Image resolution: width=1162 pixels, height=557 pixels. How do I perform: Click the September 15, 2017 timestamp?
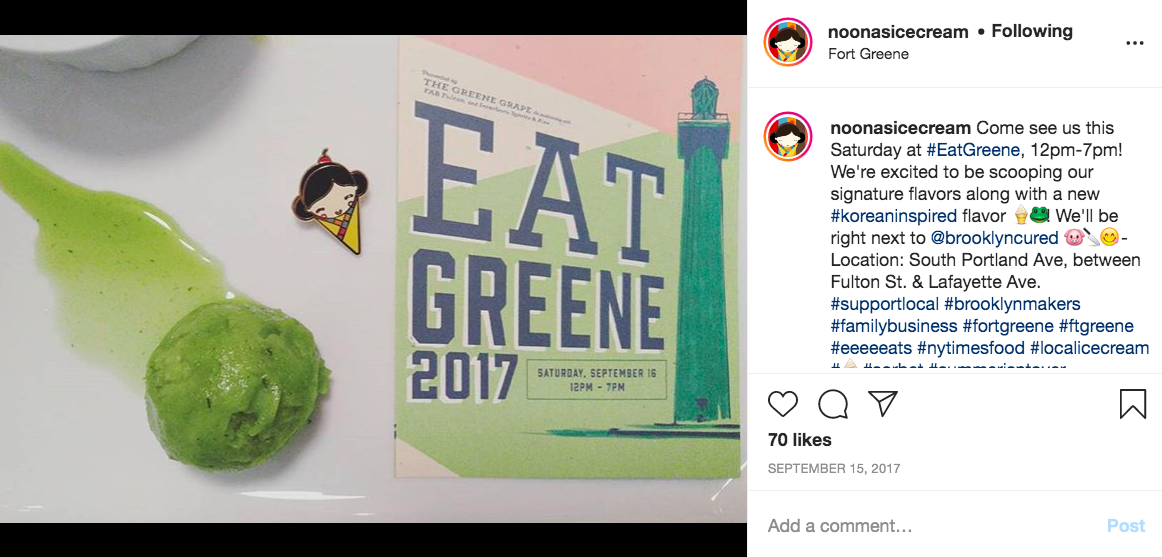click(834, 468)
